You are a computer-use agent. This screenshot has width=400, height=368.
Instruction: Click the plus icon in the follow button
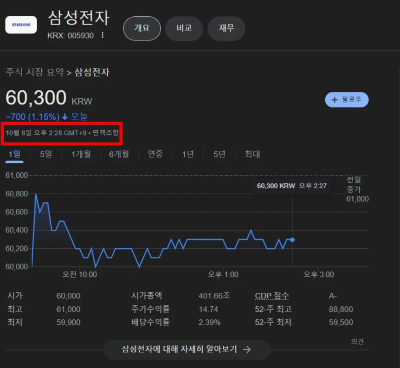point(334,100)
